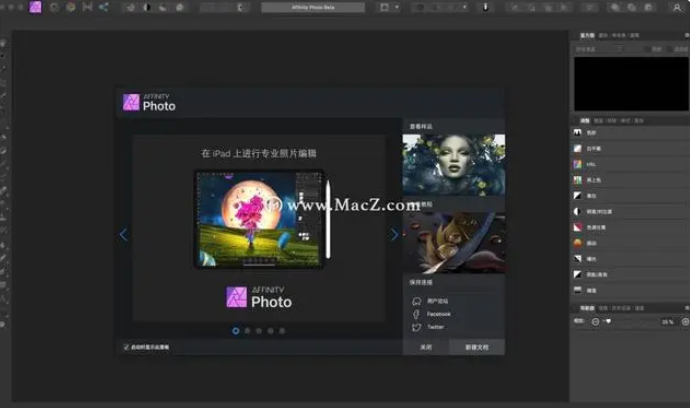Click navigator zoom in plus button
The height and width of the screenshot is (408, 690).
[685, 322]
